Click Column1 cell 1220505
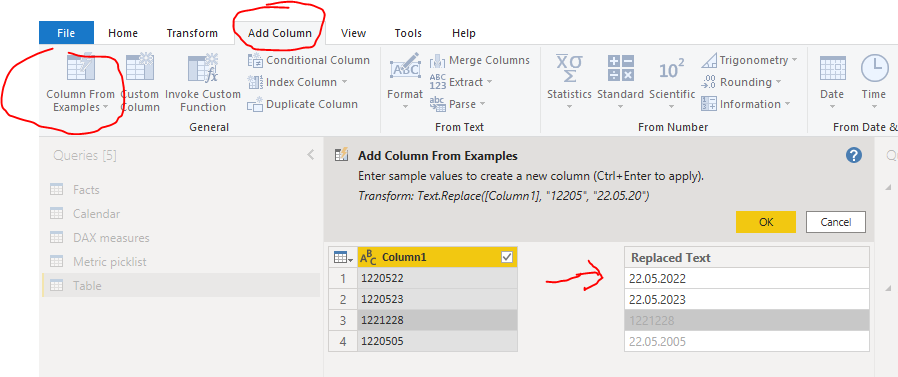The image size is (898, 377). (x=437, y=341)
